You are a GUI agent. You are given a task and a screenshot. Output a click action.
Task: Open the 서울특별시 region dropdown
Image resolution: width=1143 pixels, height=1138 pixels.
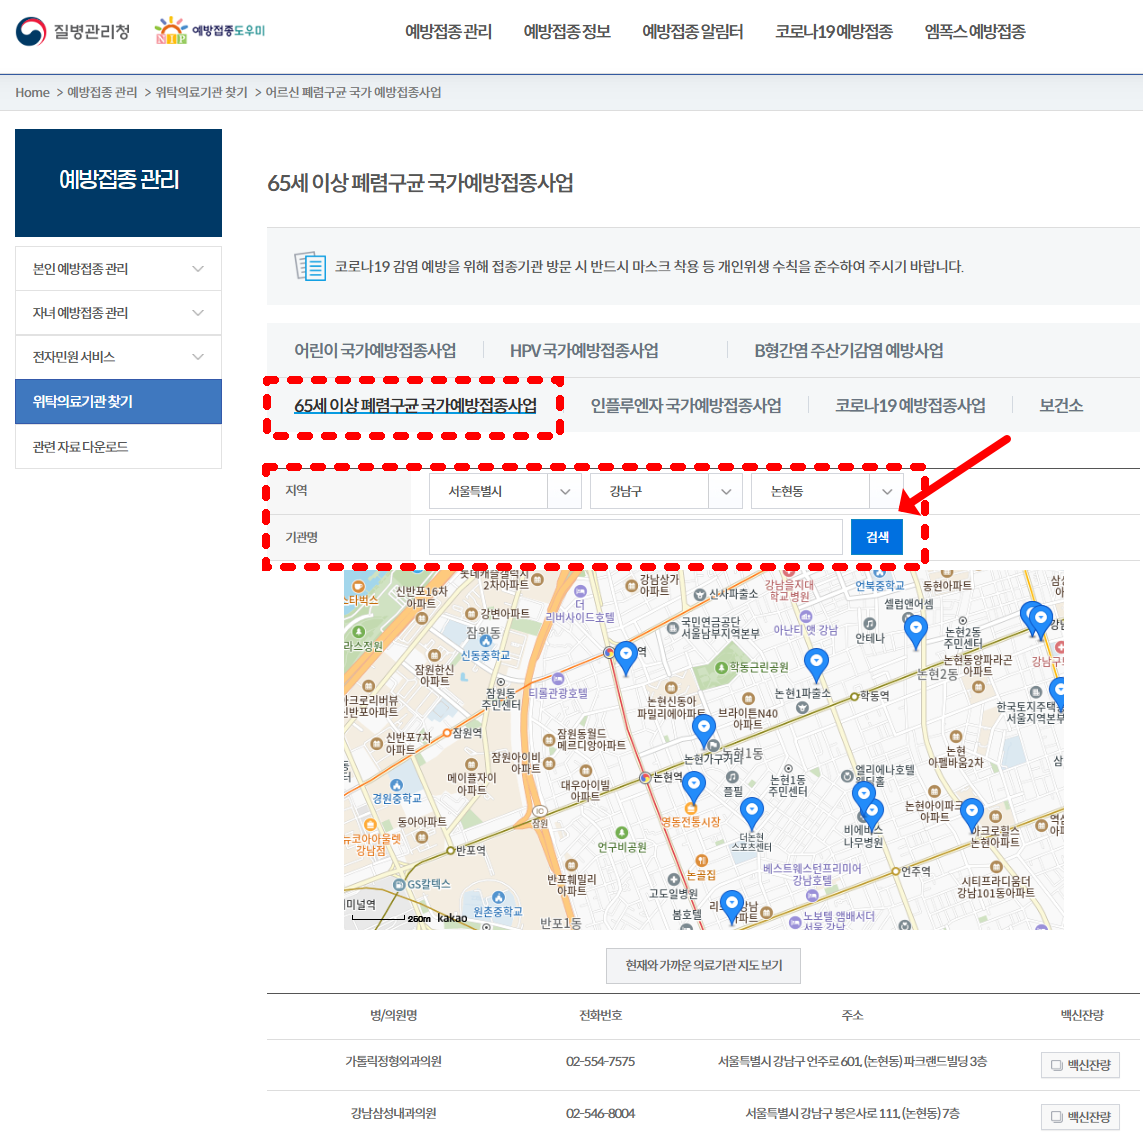tap(504, 491)
